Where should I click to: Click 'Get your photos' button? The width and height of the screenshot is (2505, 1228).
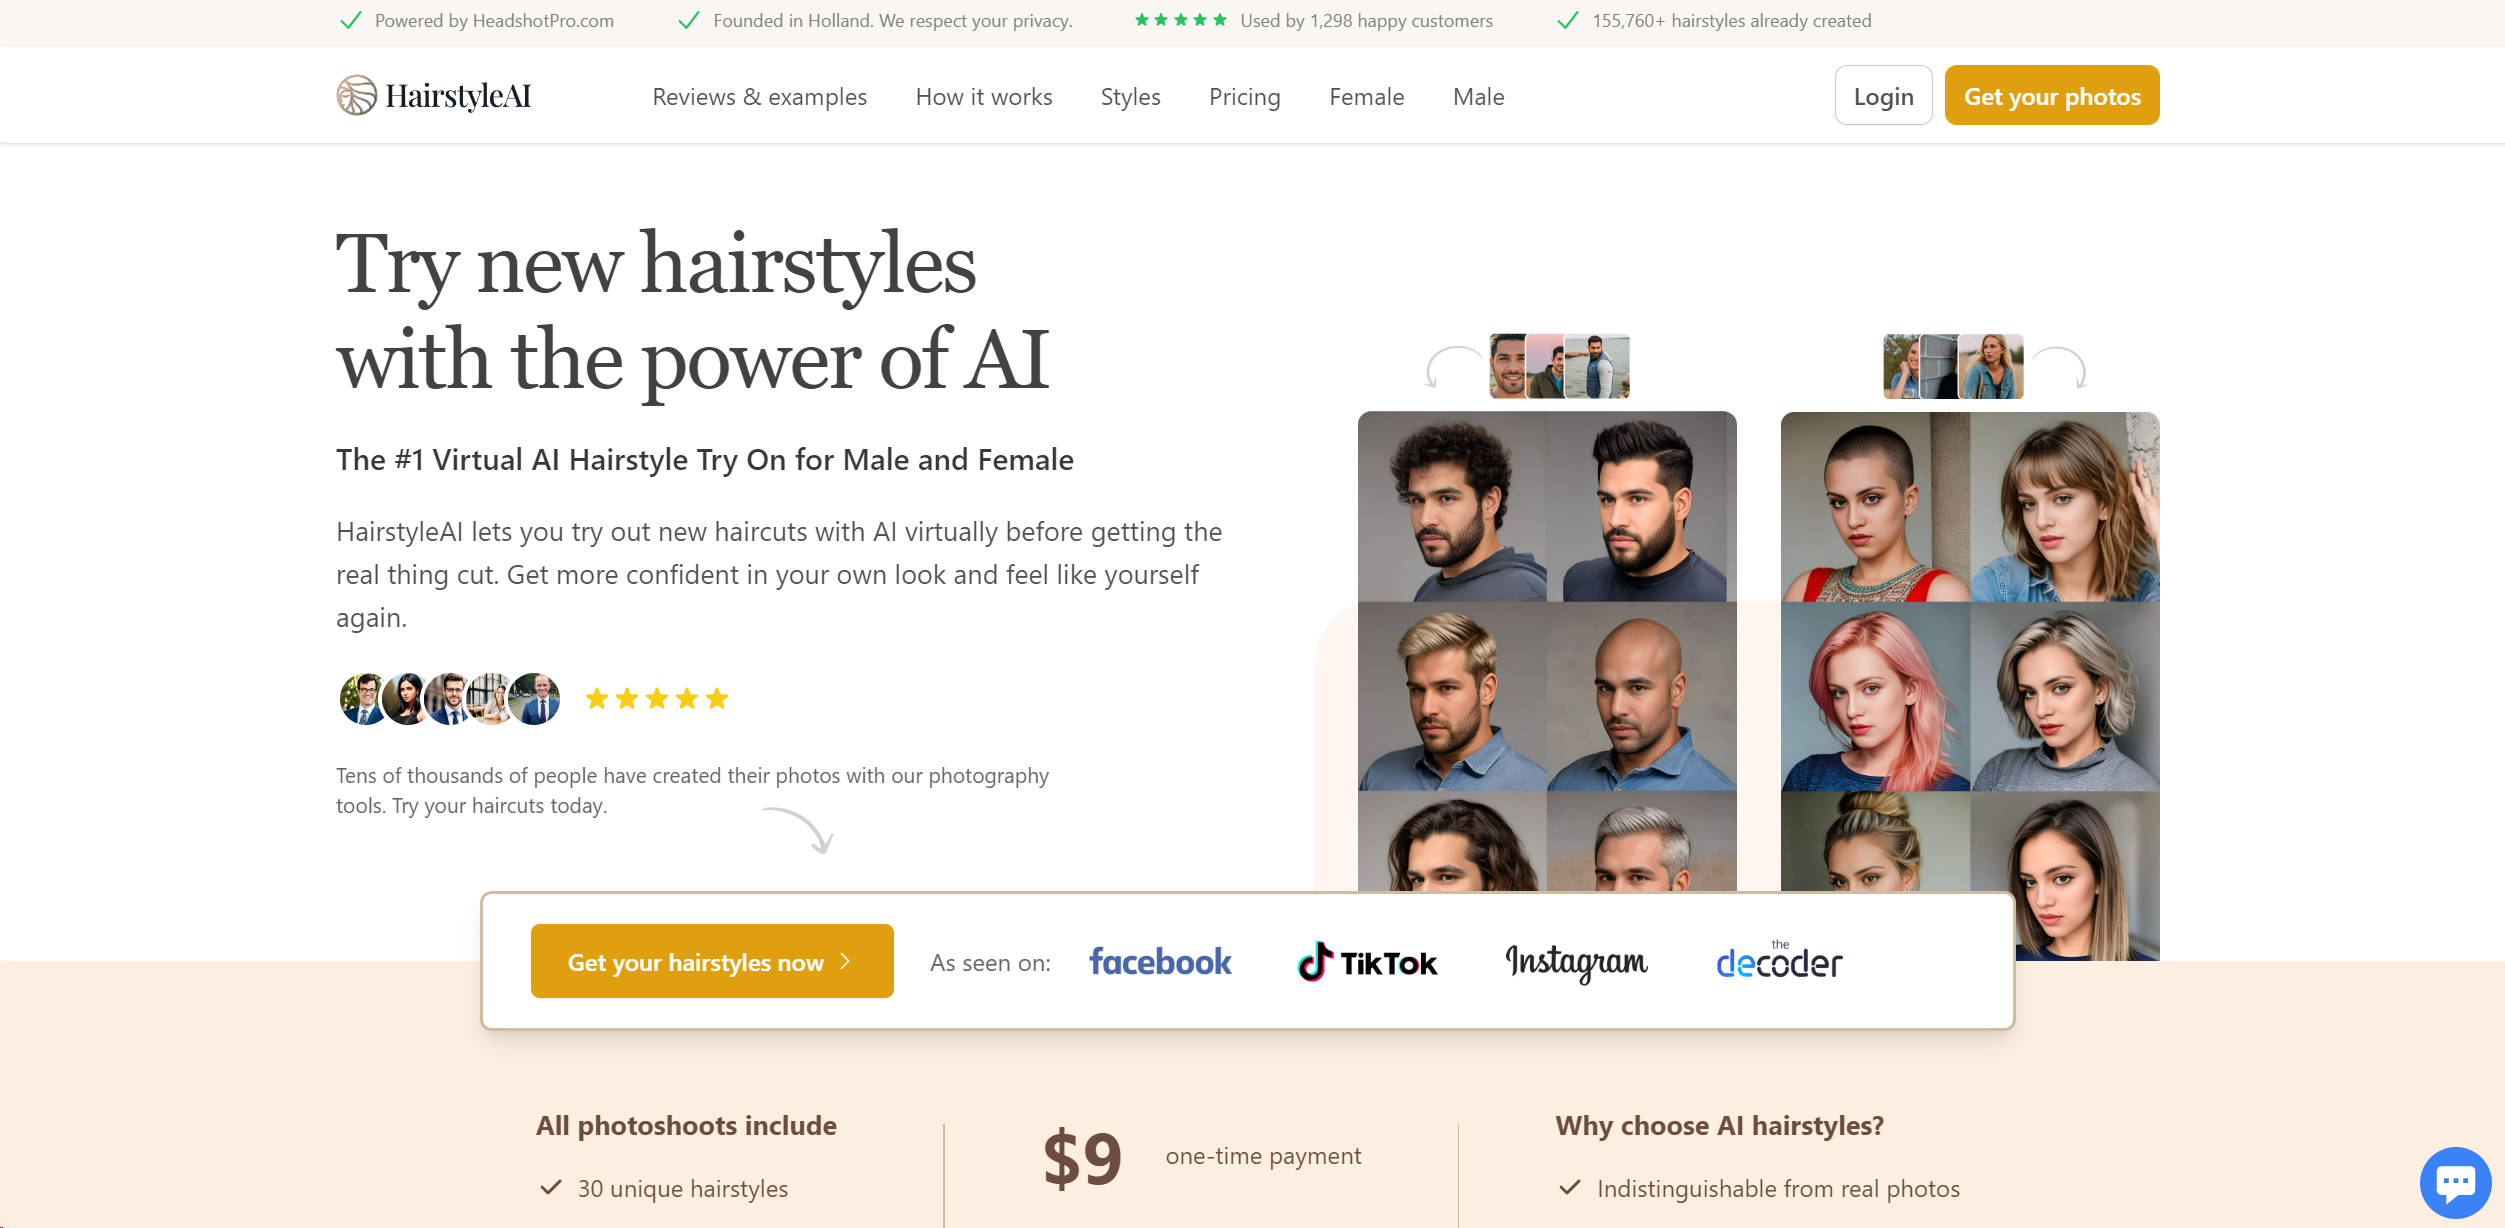point(2051,96)
